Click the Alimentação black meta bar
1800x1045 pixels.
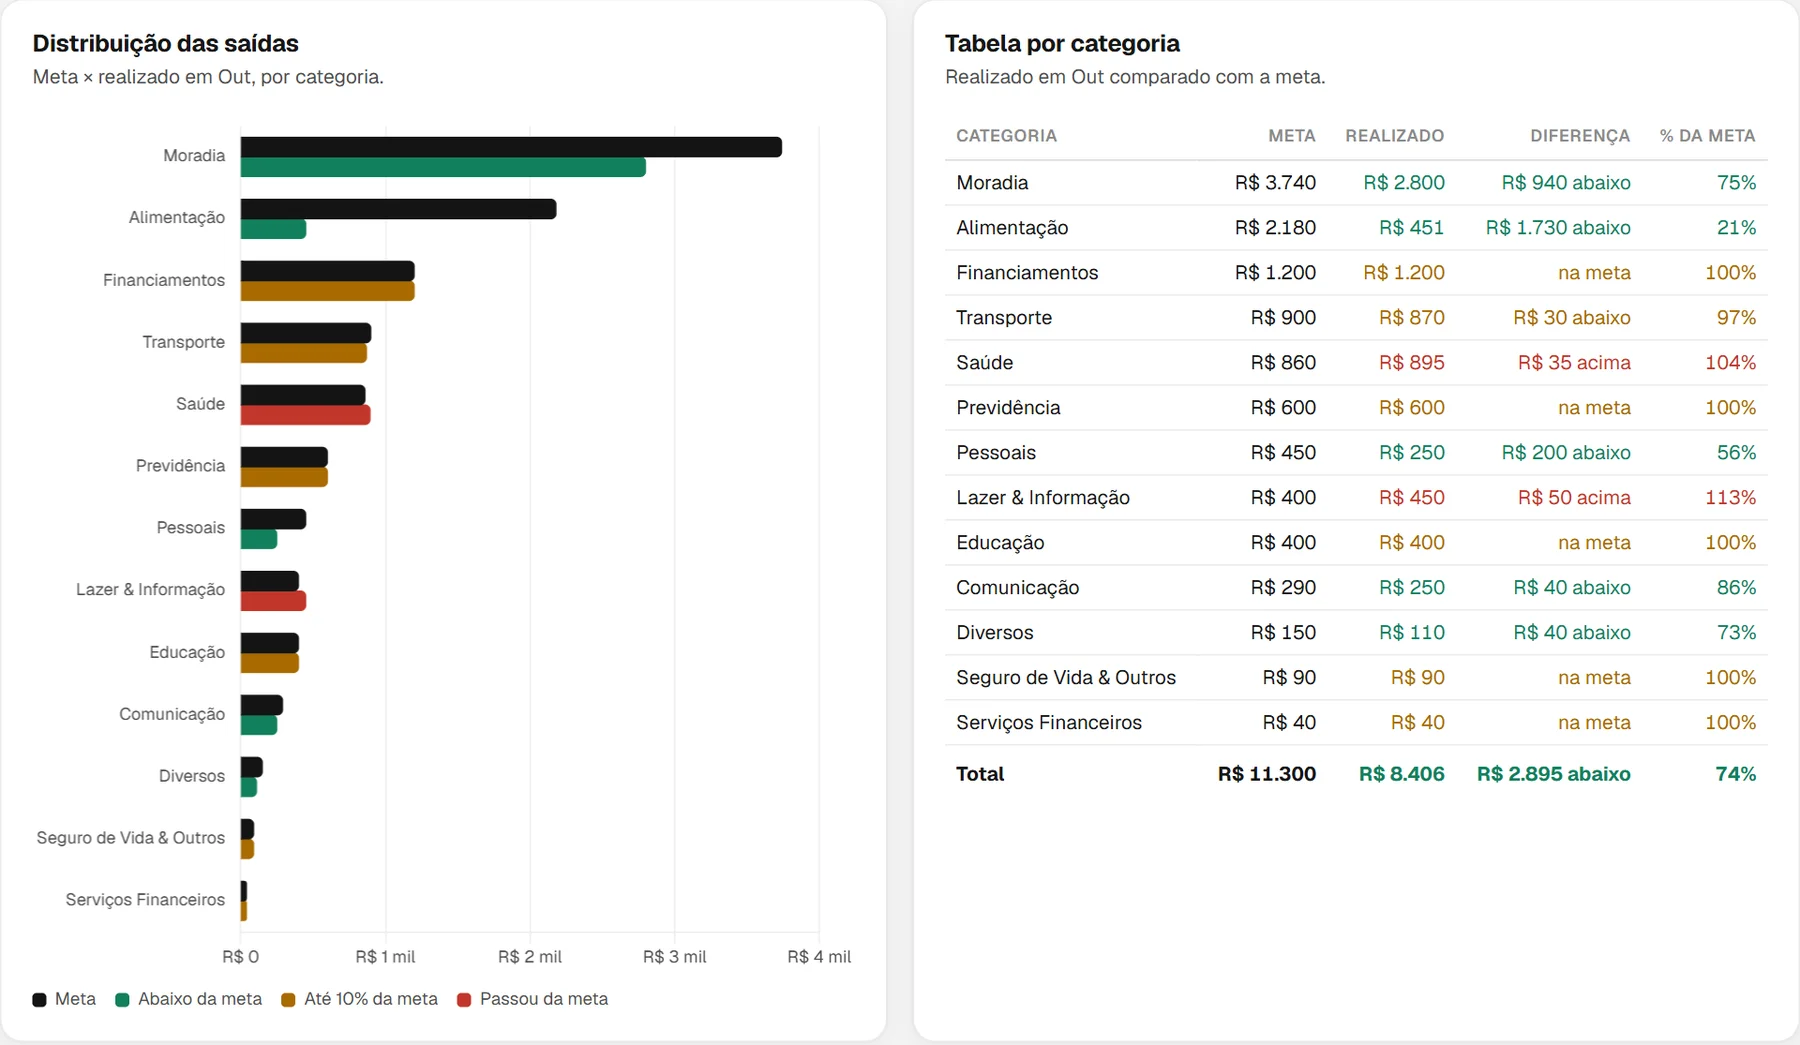click(x=398, y=209)
